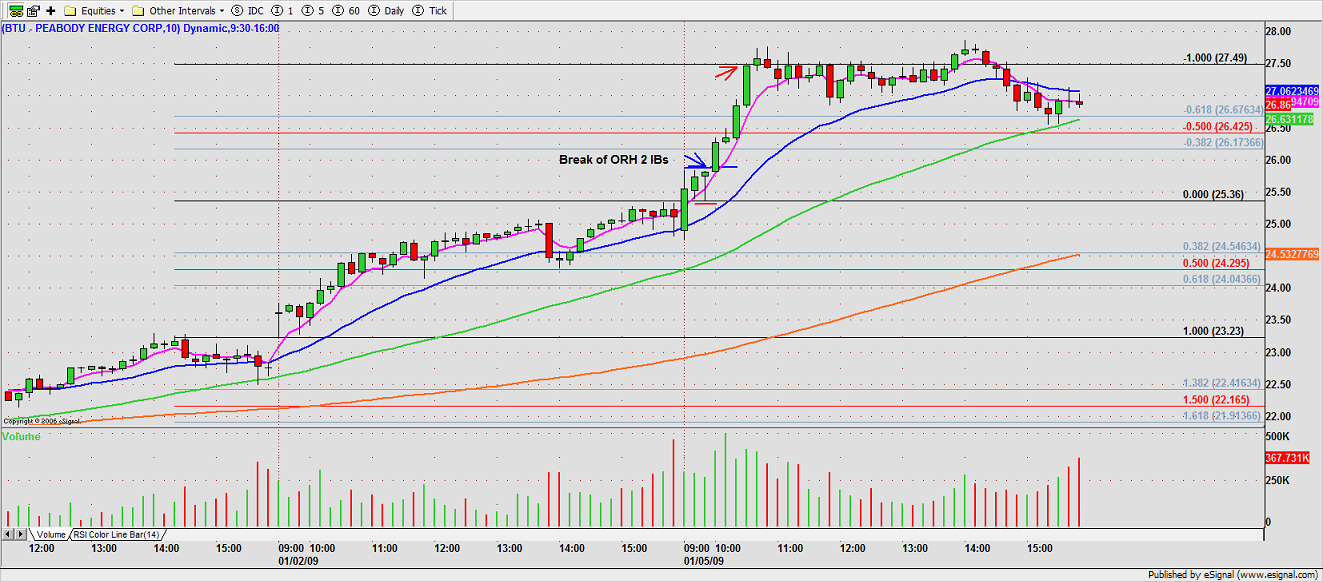This screenshot has width=1323, height=582.
Task: Click the BTU - PEABODY ENERGY CORP chart title
Action: point(141,28)
